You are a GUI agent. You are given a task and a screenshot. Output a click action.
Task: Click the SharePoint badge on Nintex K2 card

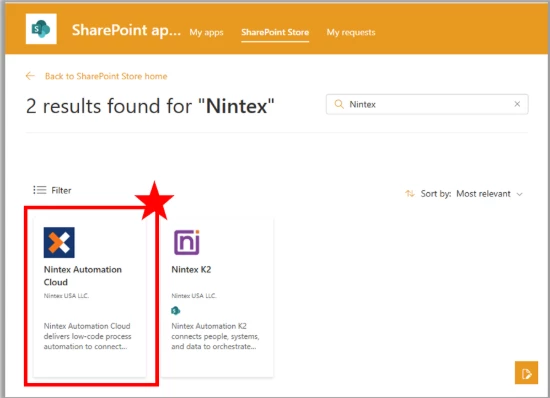coord(175,310)
